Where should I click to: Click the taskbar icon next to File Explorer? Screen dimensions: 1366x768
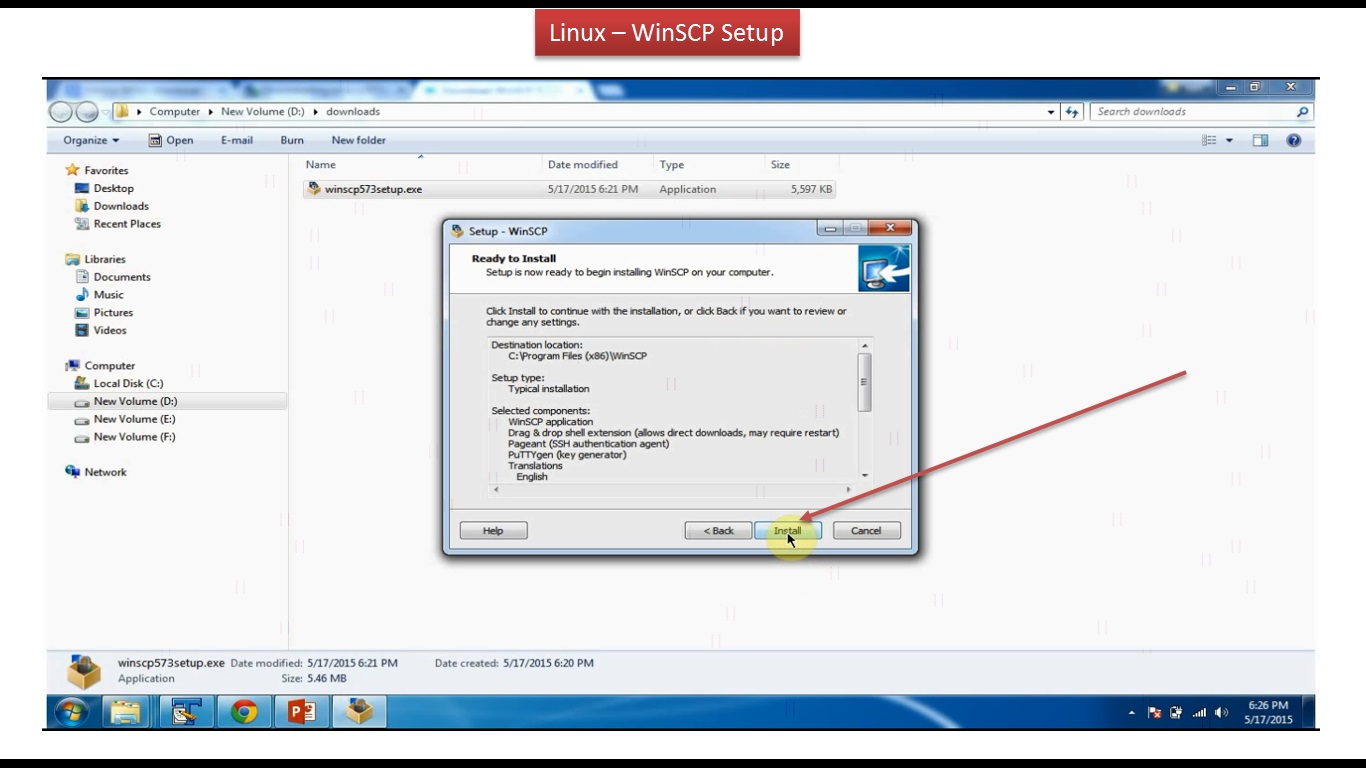[185, 712]
